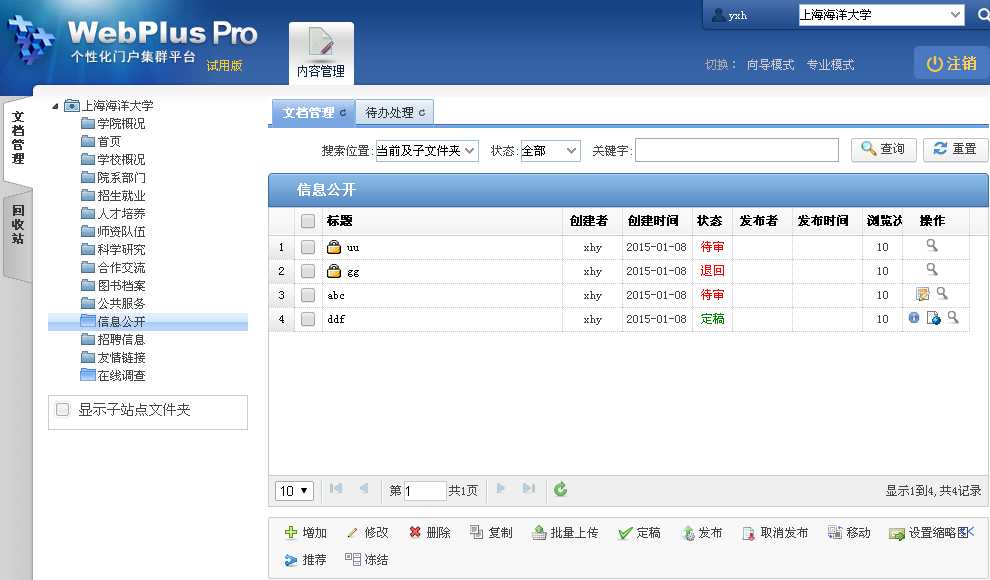Click the publish document icon for ddf
The height and width of the screenshot is (580, 990).
[933, 318]
